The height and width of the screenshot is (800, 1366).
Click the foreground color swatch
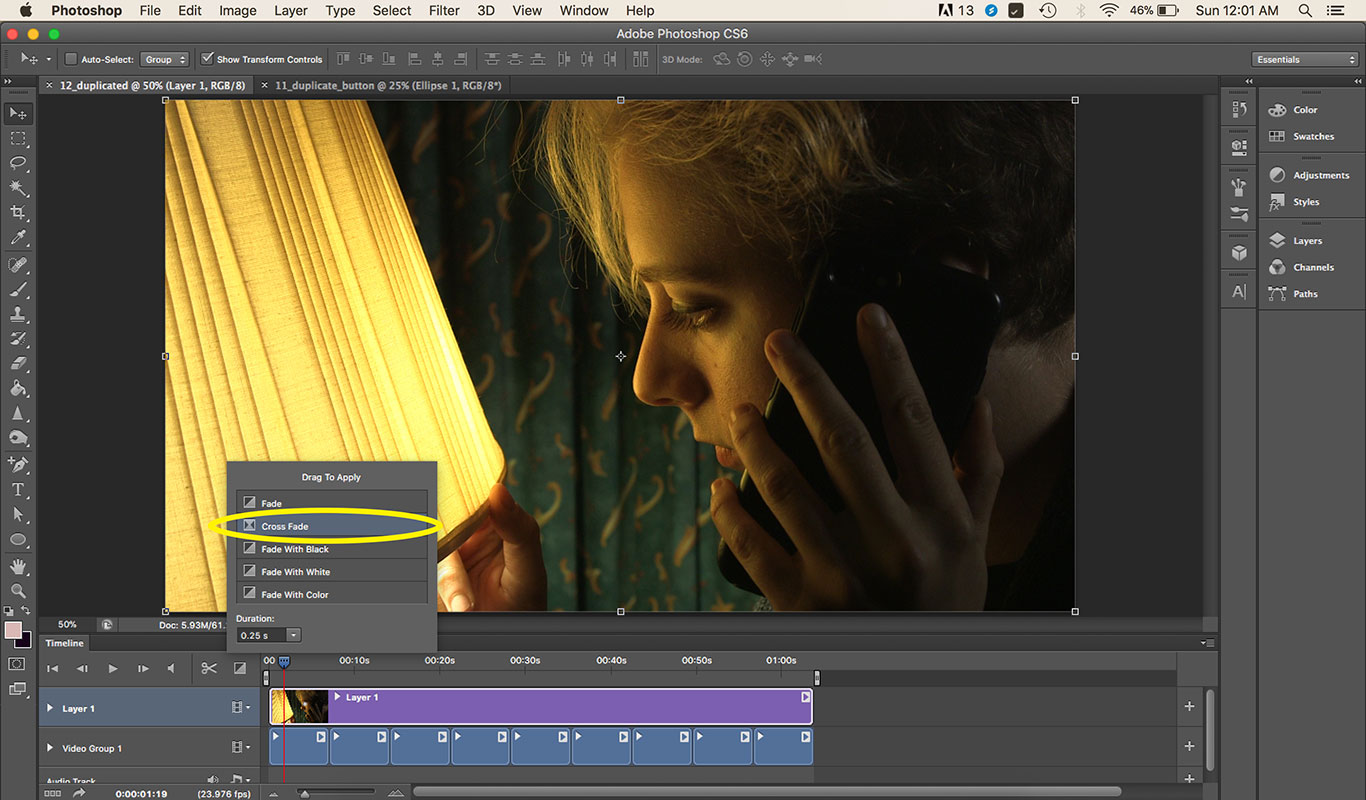click(13, 630)
